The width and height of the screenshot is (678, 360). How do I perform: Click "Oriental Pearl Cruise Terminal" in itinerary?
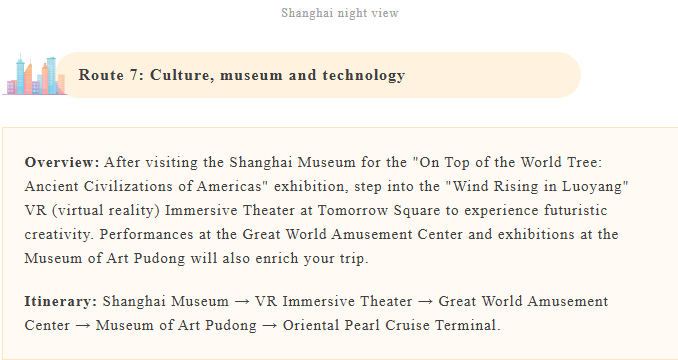391,325
